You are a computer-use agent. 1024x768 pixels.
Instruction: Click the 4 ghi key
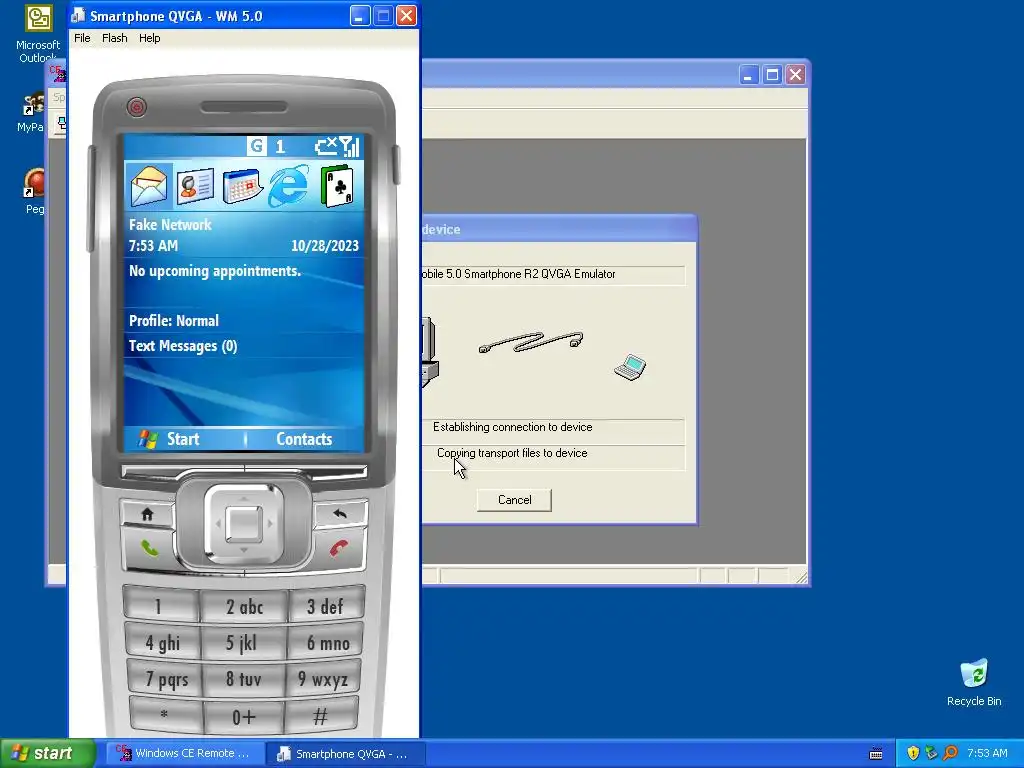[x=162, y=643]
